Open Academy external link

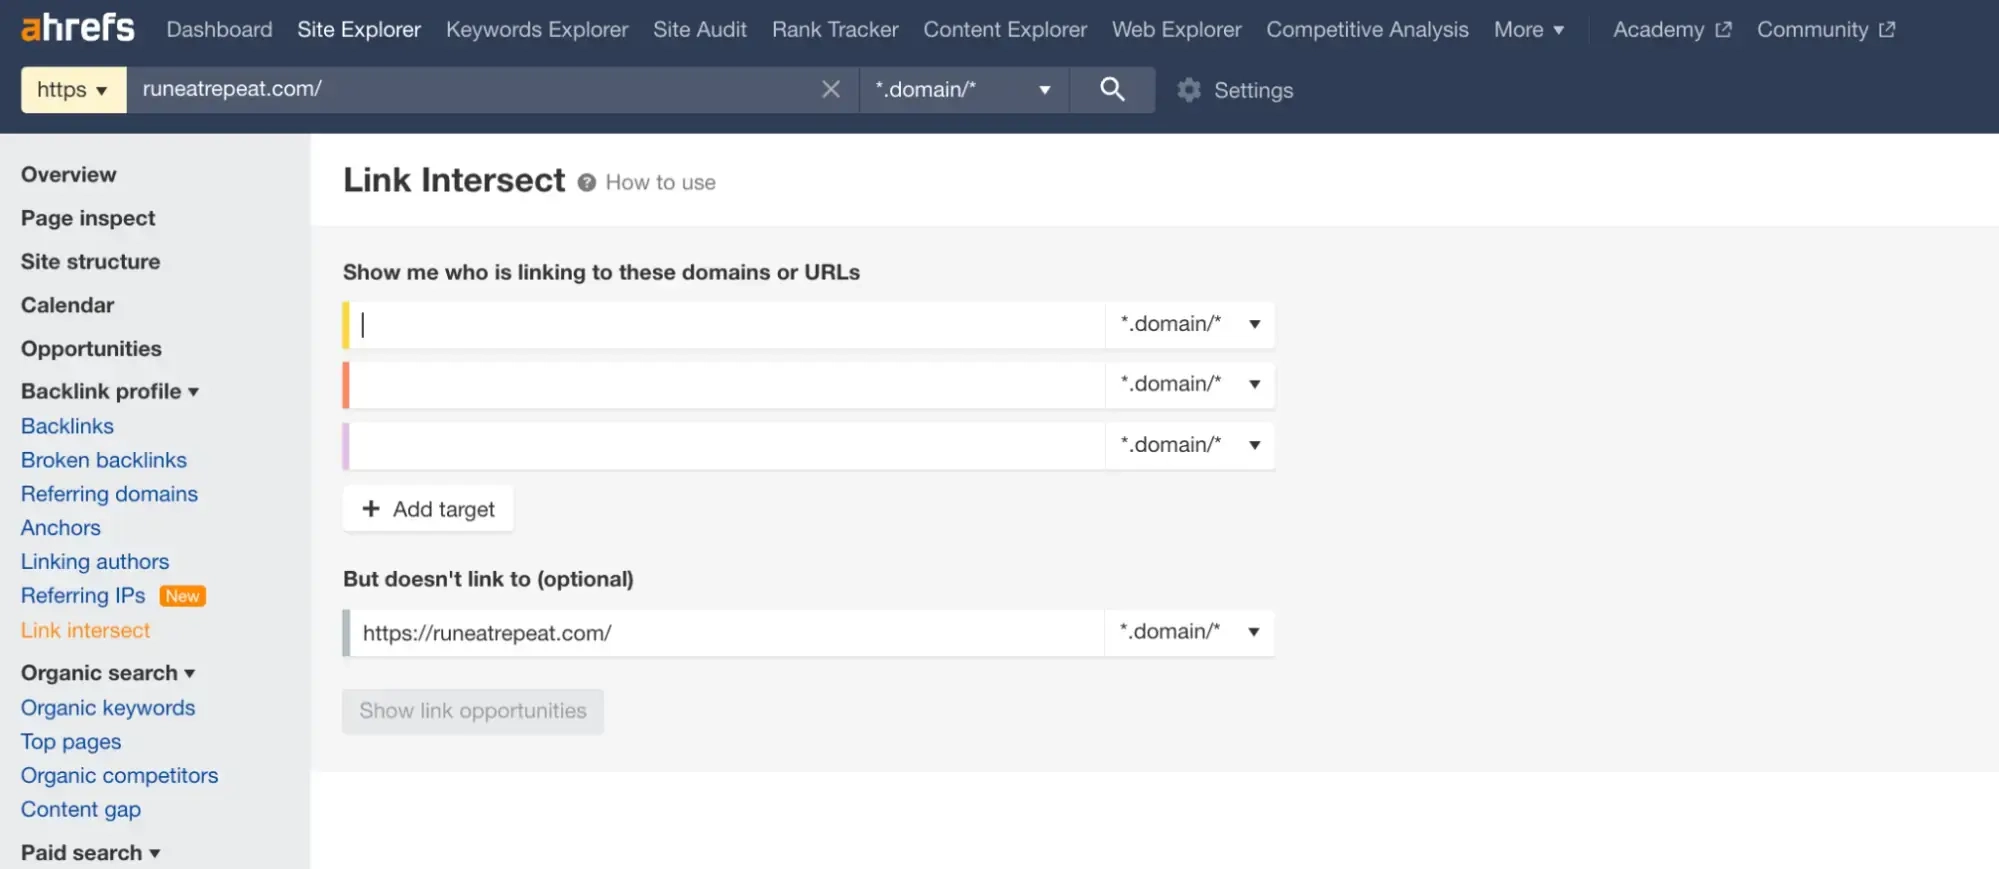click(x=1671, y=30)
